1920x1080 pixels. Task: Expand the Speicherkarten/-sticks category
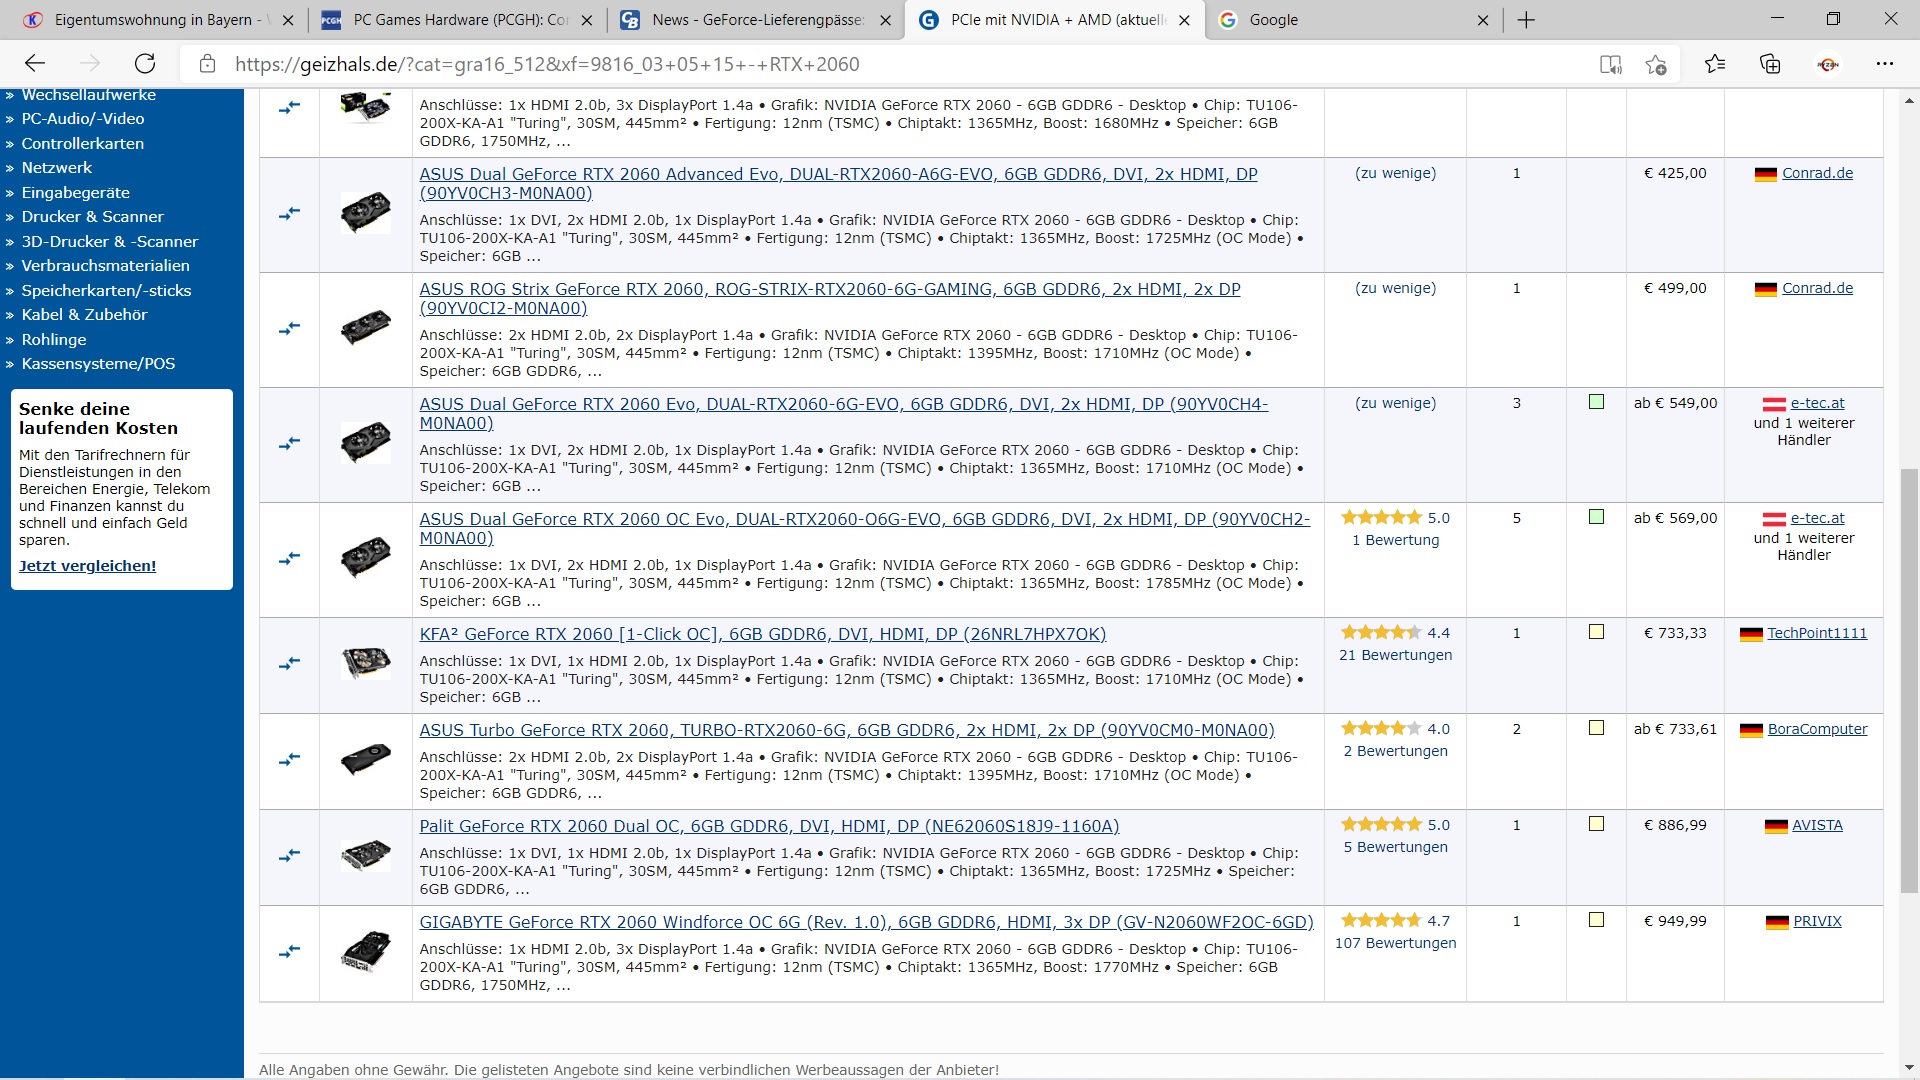(106, 290)
